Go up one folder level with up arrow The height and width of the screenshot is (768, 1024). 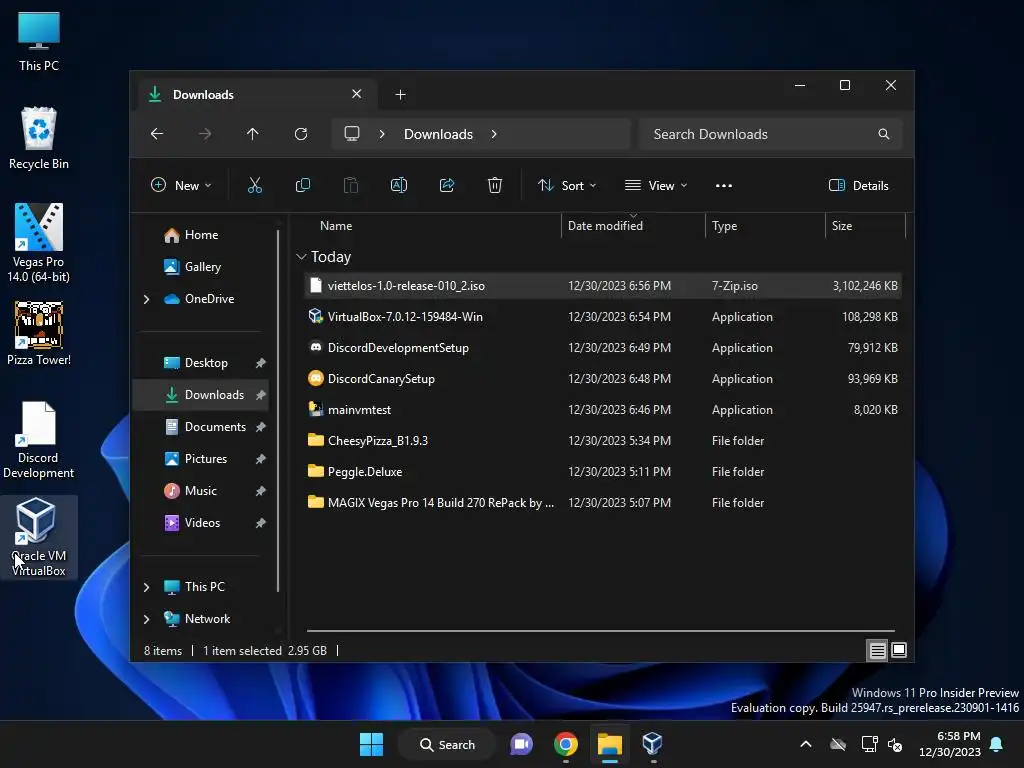pos(253,134)
